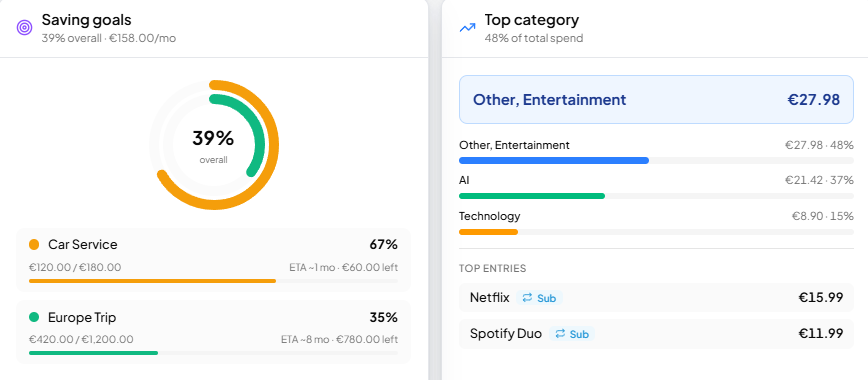Click the green AI spend bar
This screenshot has height=380, width=868.
click(x=532, y=196)
